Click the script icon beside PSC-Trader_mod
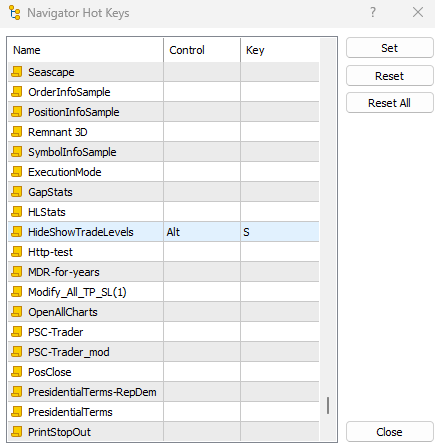The width and height of the screenshot is (435, 444). (x=17, y=352)
